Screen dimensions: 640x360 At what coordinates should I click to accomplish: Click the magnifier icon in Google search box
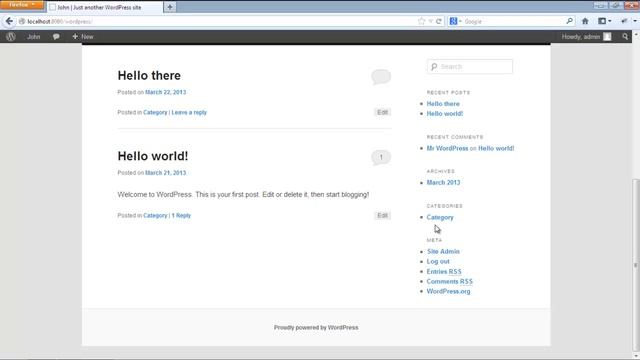569,21
